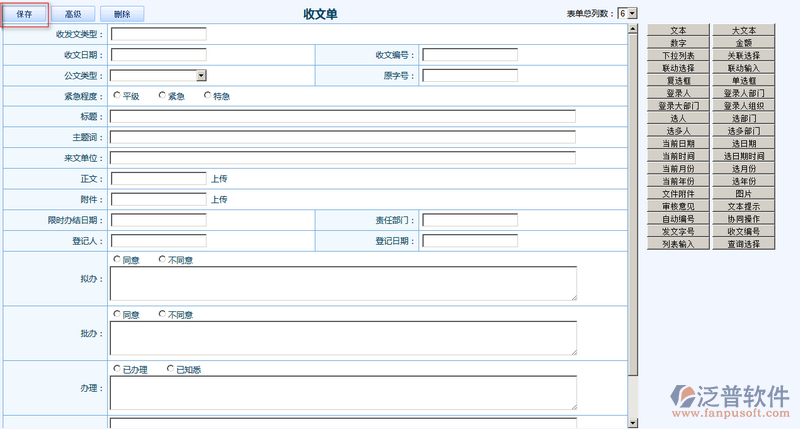Click the 高级 (Advanced) button
The height and width of the screenshot is (429, 800).
[73, 14]
